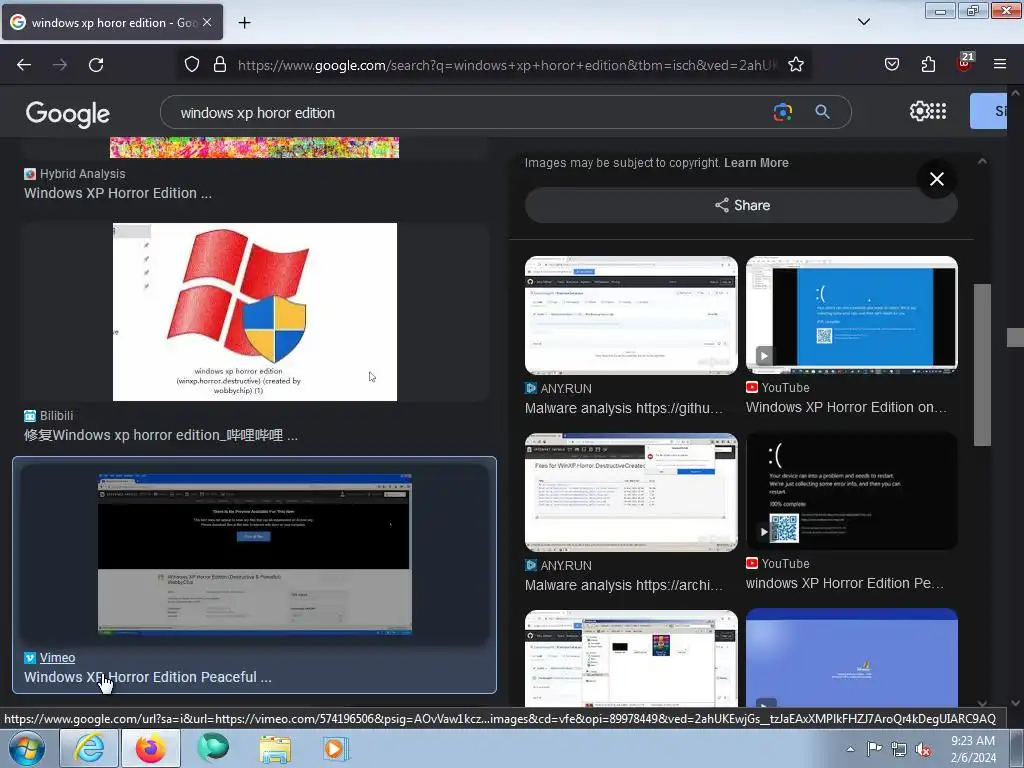Screen dimensions: 1024x768
Task: Open the Firefox application menu
Action: tap(1000, 64)
